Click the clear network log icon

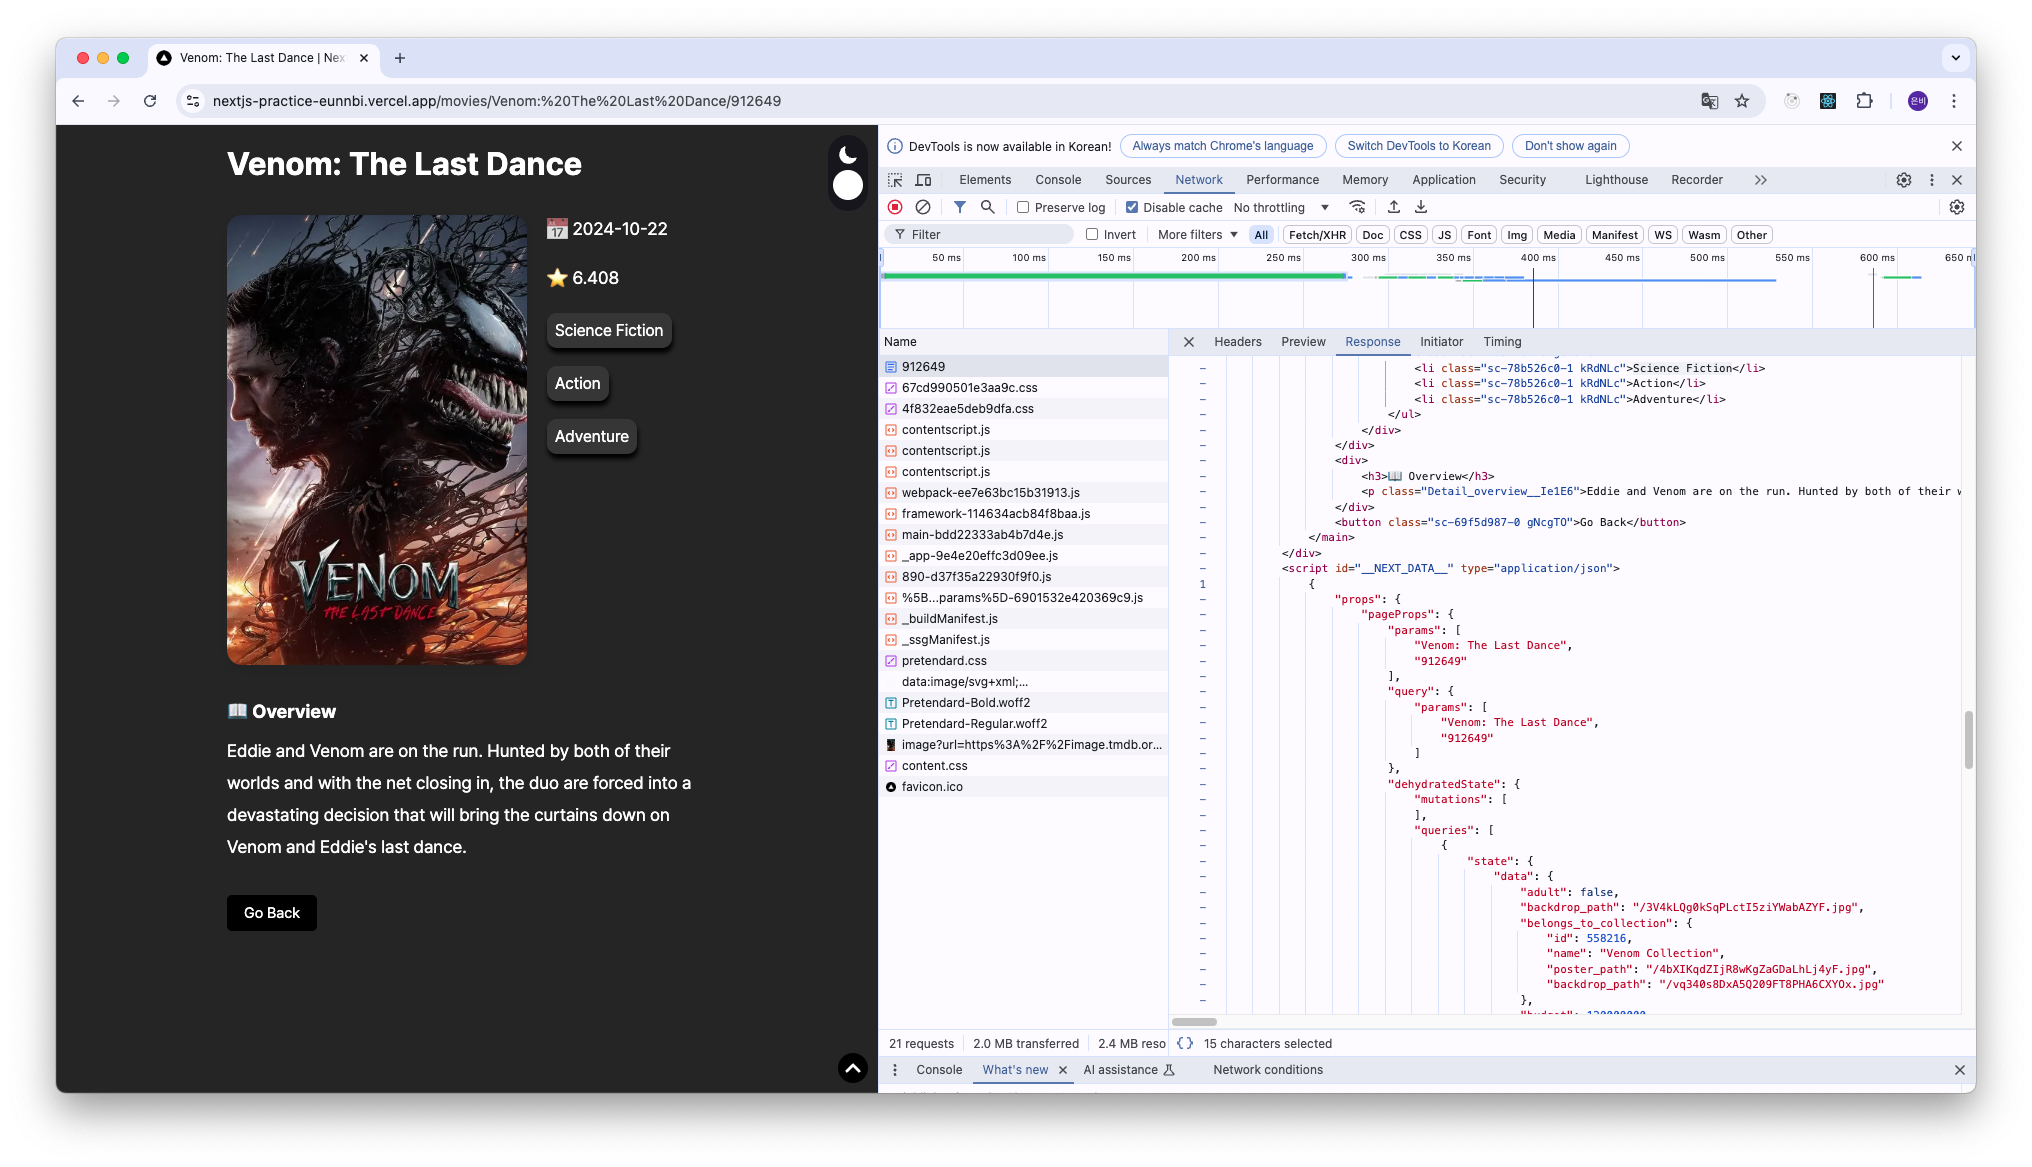coord(923,207)
